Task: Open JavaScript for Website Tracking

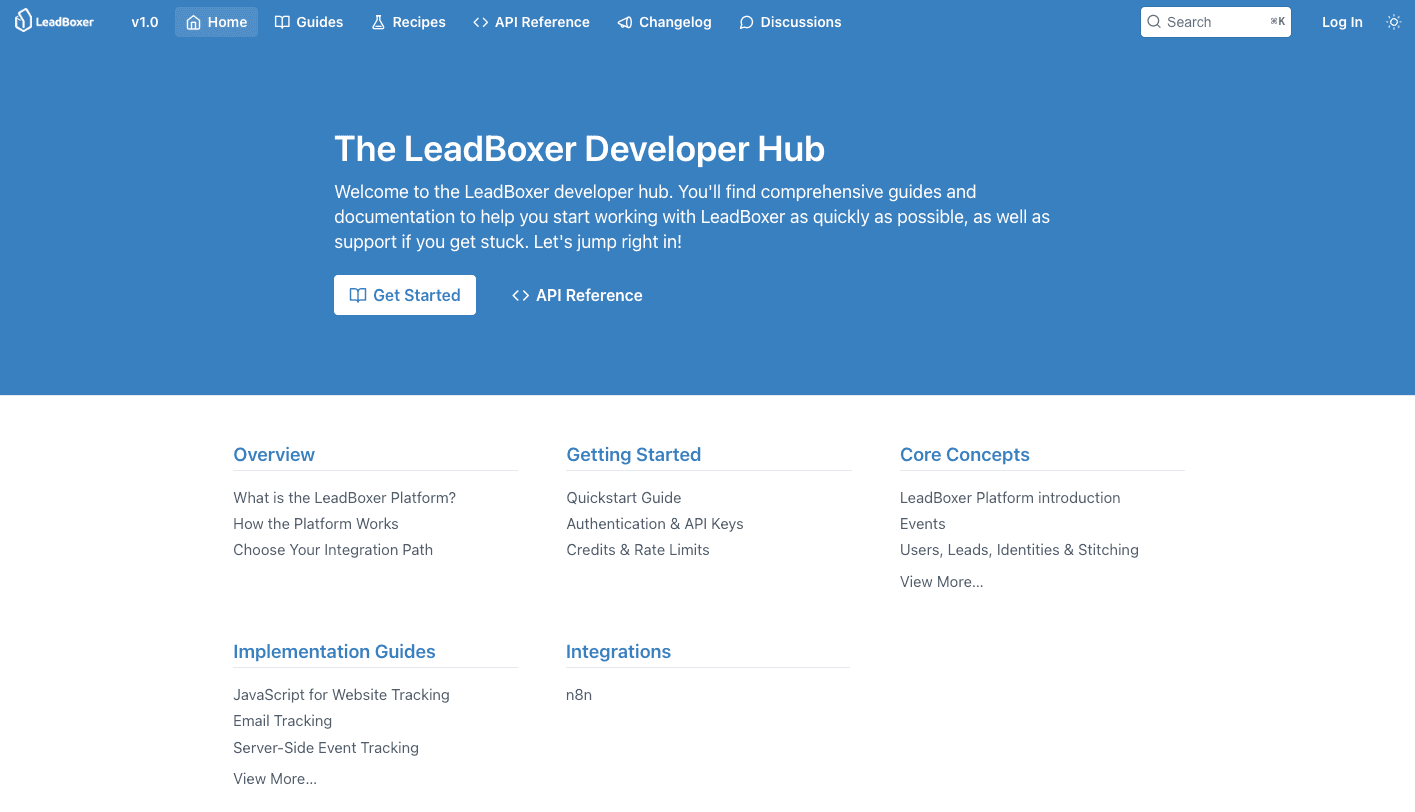Action: [341, 695]
